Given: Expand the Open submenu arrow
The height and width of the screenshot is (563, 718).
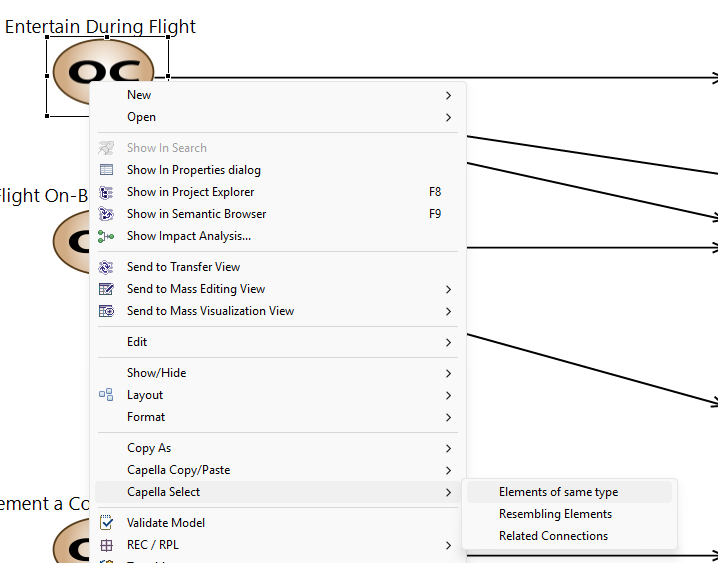Looking at the screenshot, I should point(448,117).
